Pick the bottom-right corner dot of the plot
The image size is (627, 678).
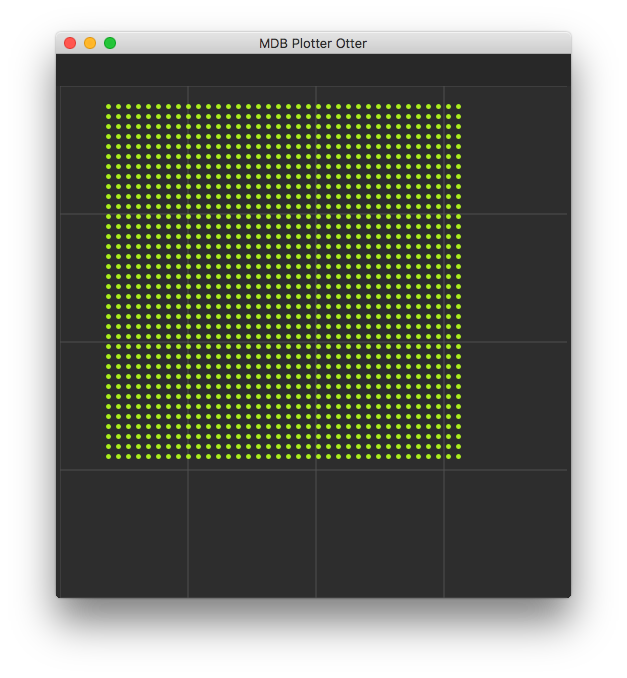(459, 457)
